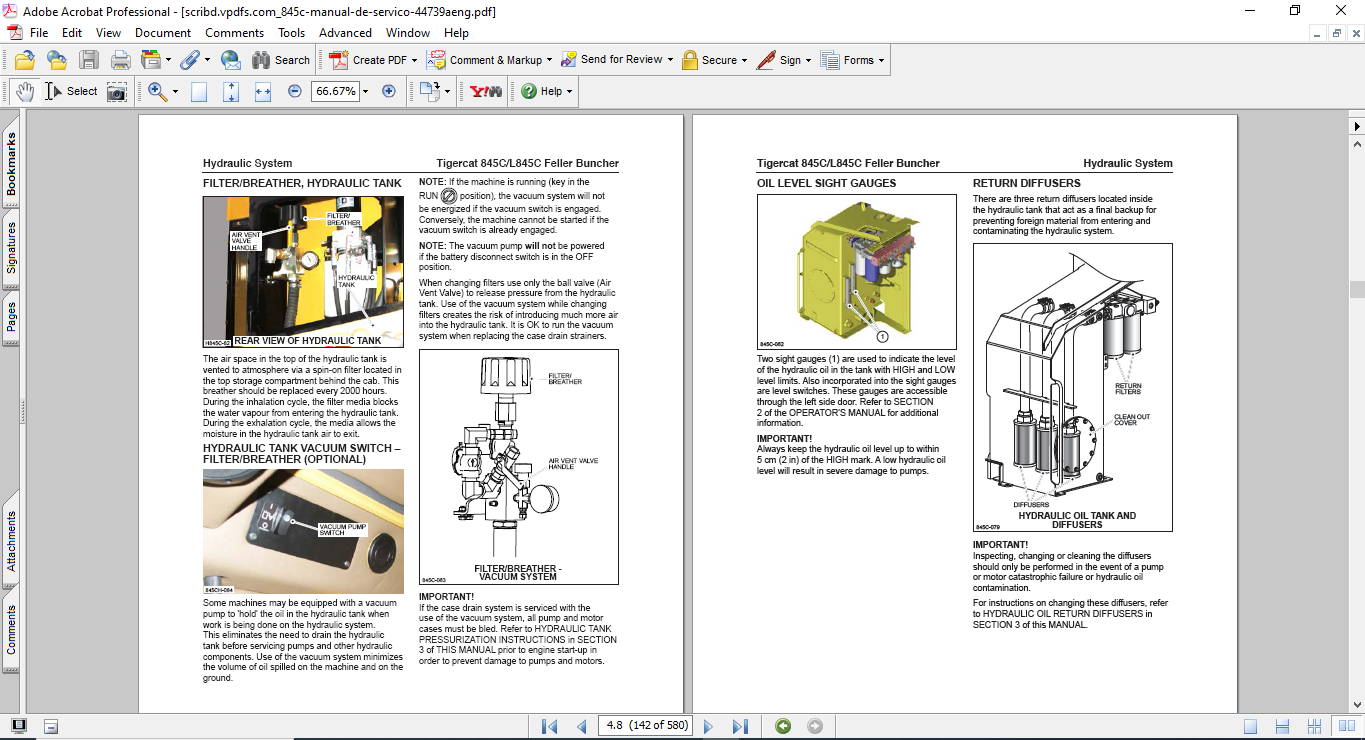1365x740 pixels.
Task: Toggle full screen view icon at bottom-left
Action: point(18,726)
